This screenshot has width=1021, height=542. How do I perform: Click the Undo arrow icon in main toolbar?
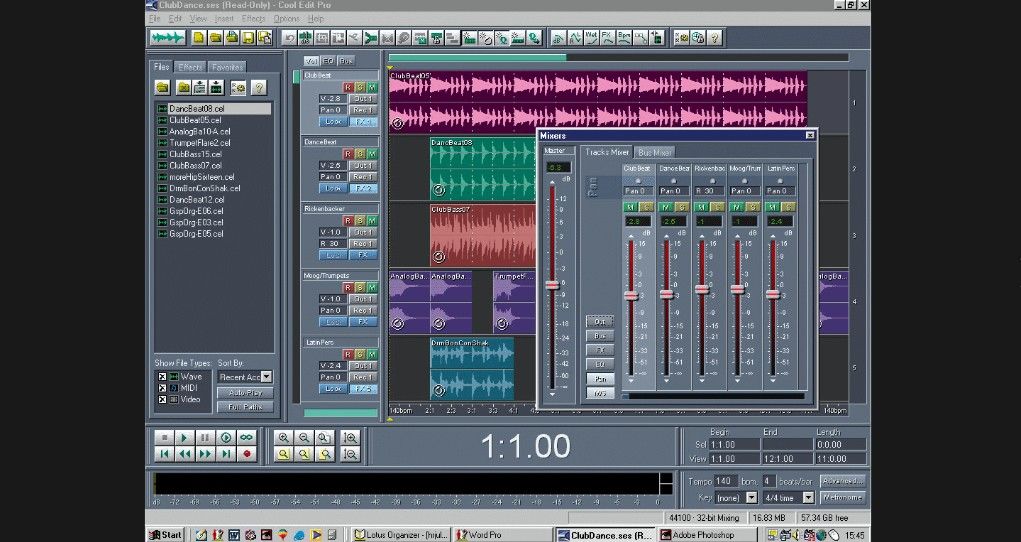pyautogui.click(x=290, y=38)
